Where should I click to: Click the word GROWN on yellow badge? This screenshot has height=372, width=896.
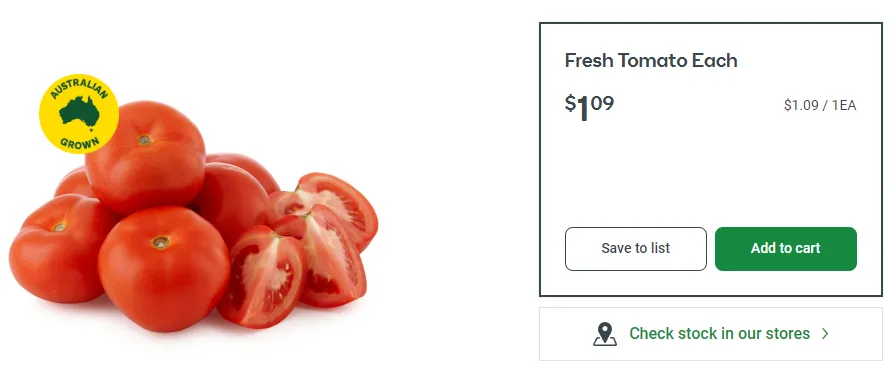click(x=79, y=143)
